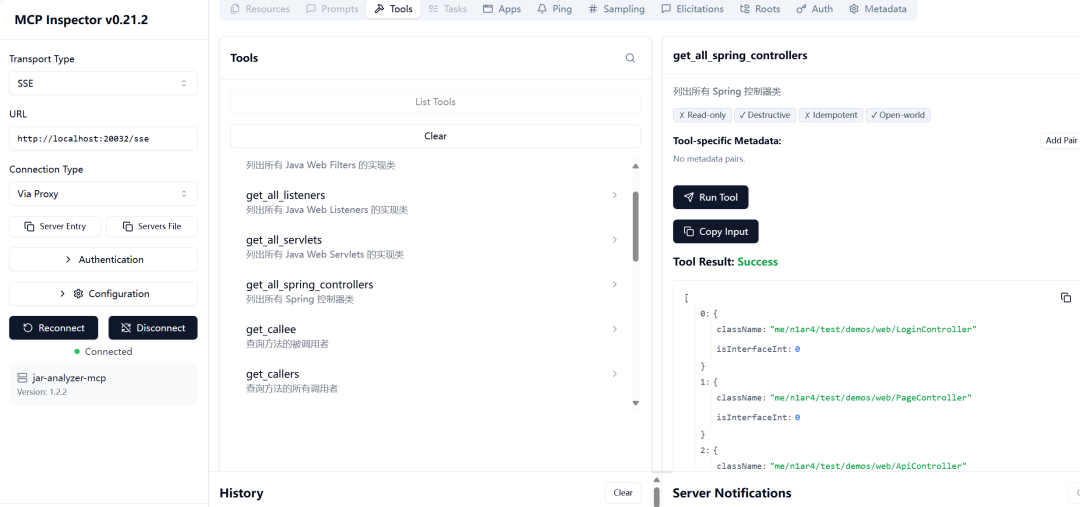
Task: Open the Connection Type Via Proxy dropdown
Action: 103,194
